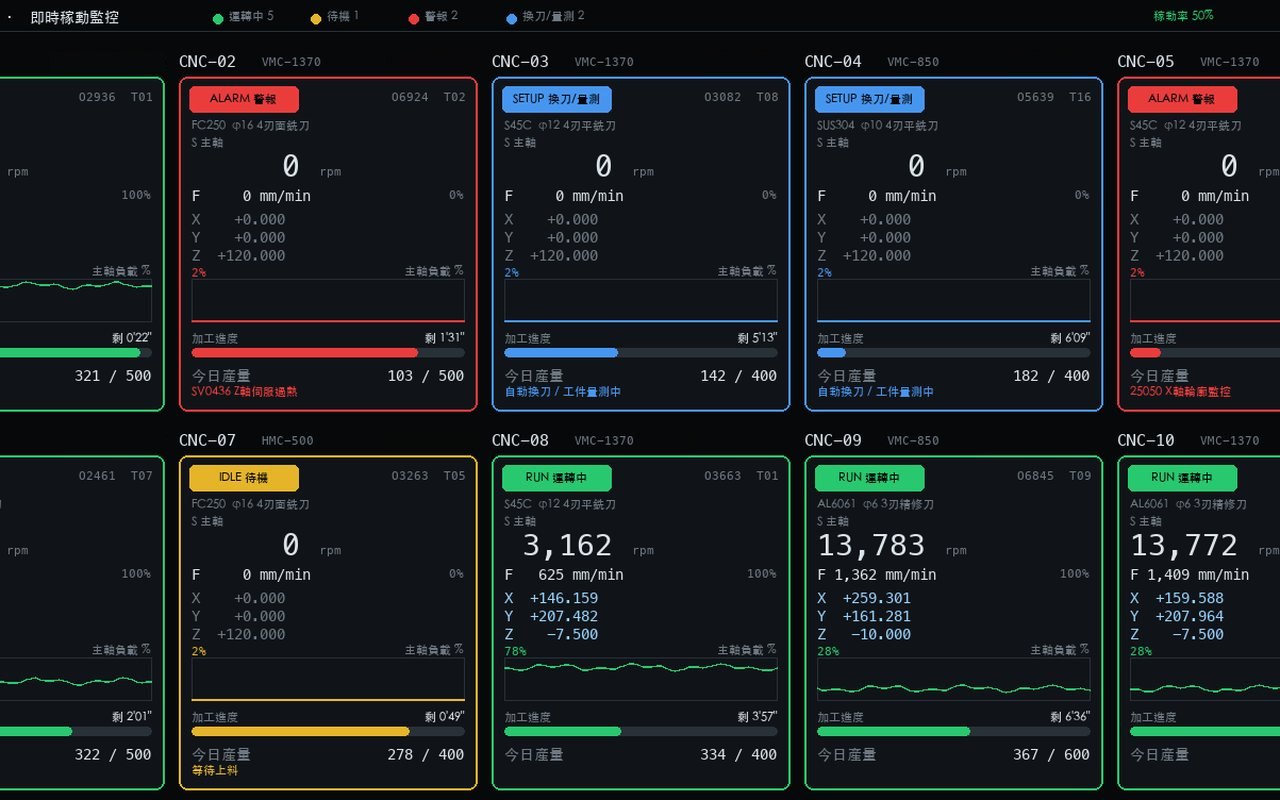Viewport: 1280px width, 800px height.
Task: Click the 主軸負載 chart on CNC-08
Action: tap(641, 679)
